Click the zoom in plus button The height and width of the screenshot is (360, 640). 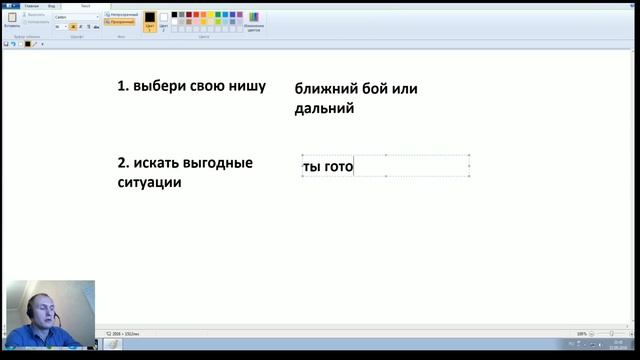click(630, 334)
